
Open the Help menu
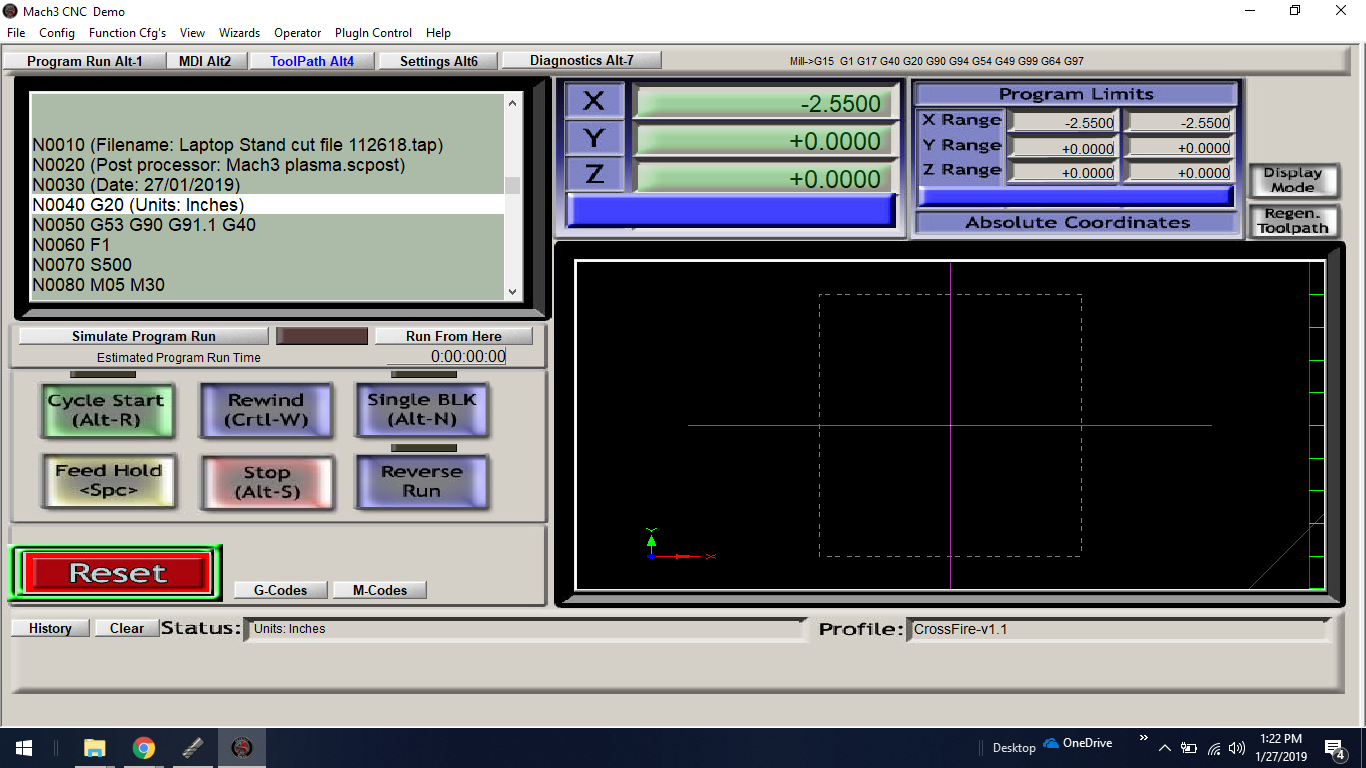point(438,33)
